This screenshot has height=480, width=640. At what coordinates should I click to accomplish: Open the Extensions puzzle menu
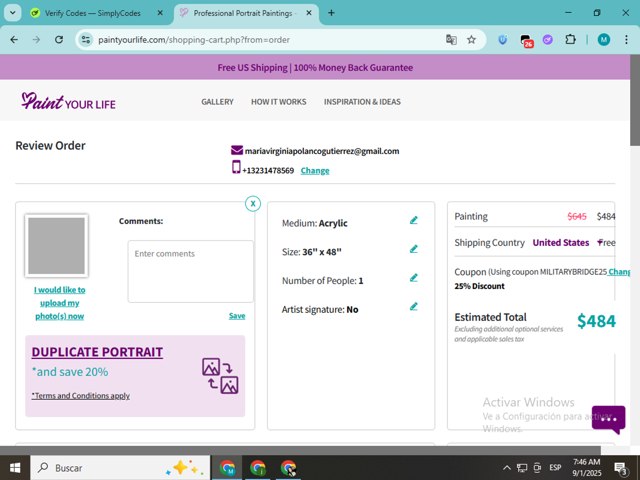[x=570, y=40]
